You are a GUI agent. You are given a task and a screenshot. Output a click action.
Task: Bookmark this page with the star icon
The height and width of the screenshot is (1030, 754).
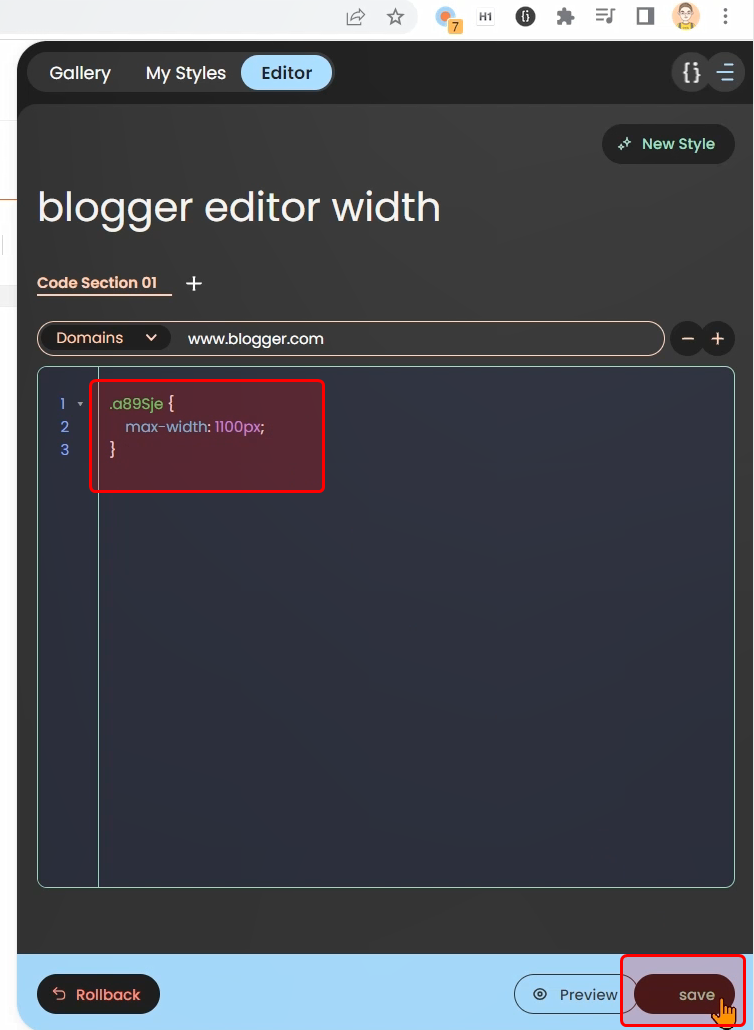(x=395, y=17)
